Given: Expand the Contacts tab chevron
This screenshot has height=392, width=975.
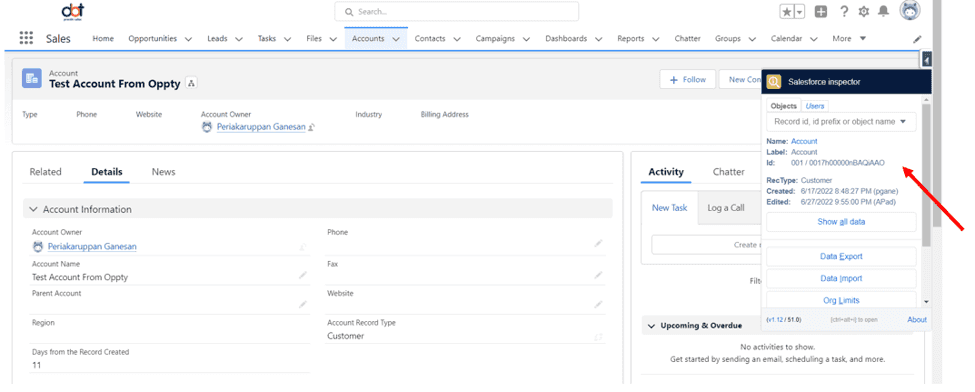Looking at the screenshot, I should [457, 39].
